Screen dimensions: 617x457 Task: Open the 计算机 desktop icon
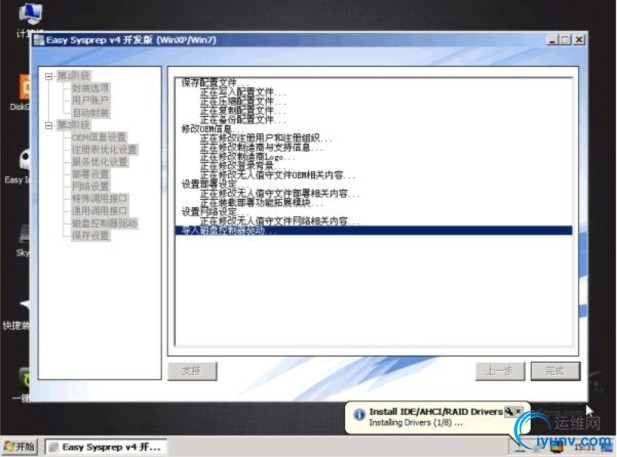[x=30, y=20]
